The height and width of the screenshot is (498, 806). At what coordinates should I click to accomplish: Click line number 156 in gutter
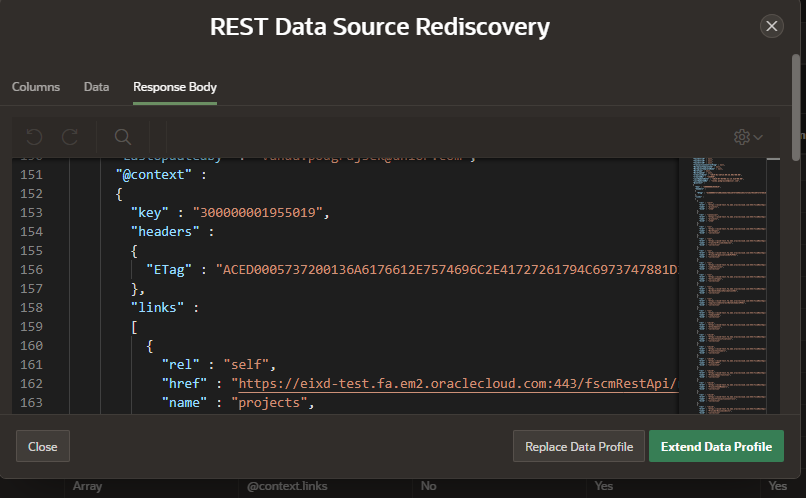coord(33,270)
